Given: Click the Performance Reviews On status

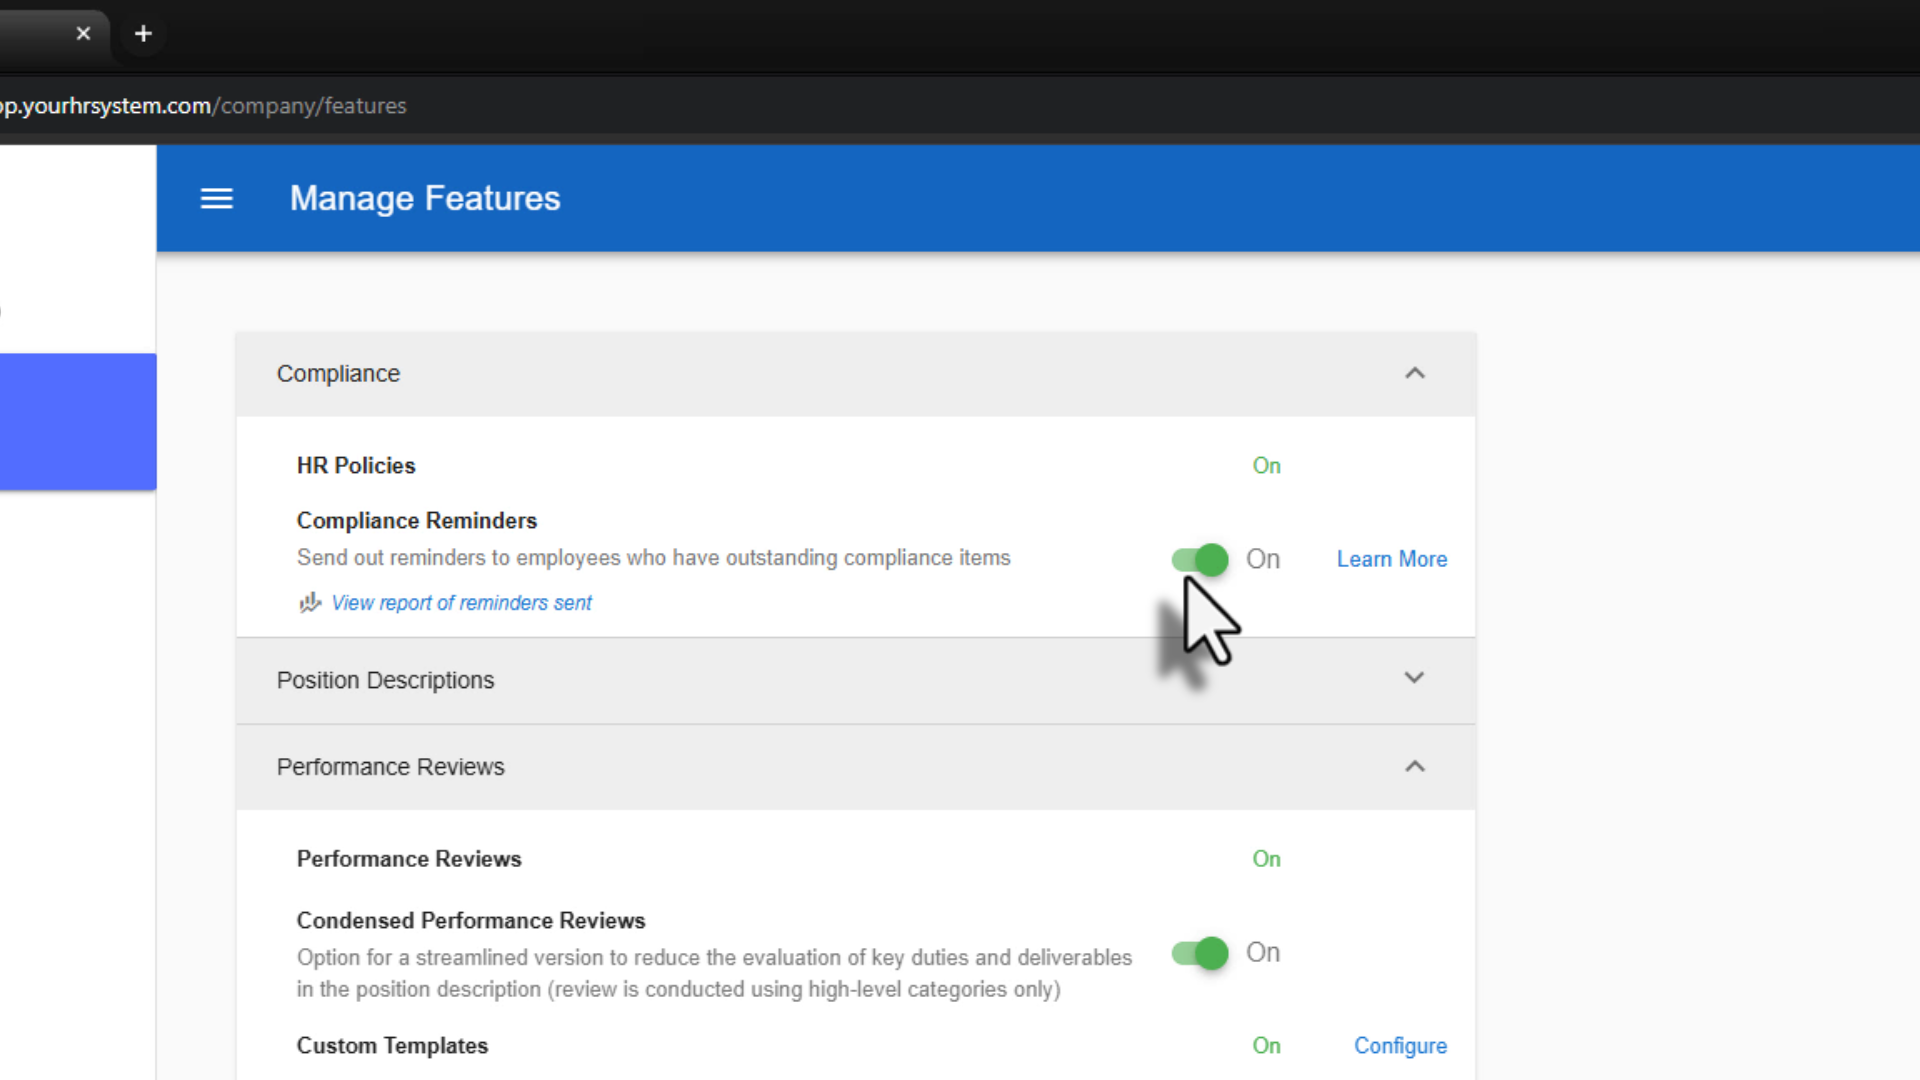Looking at the screenshot, I should (x=1266, y=859).
